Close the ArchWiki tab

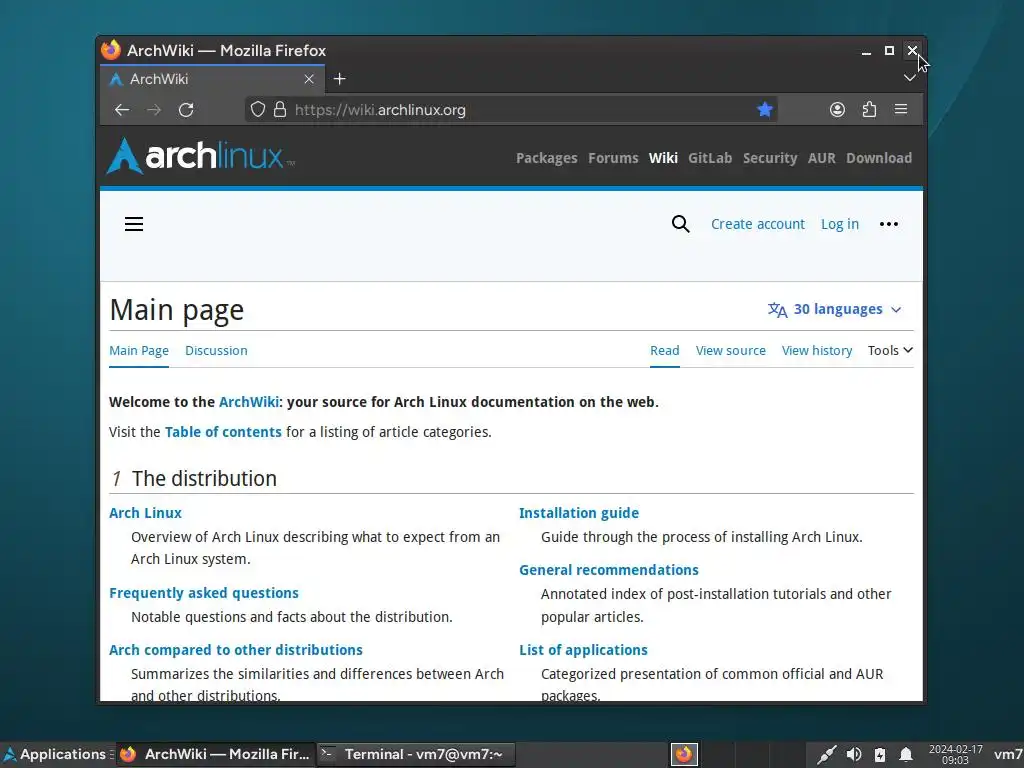tap(309, 79)
